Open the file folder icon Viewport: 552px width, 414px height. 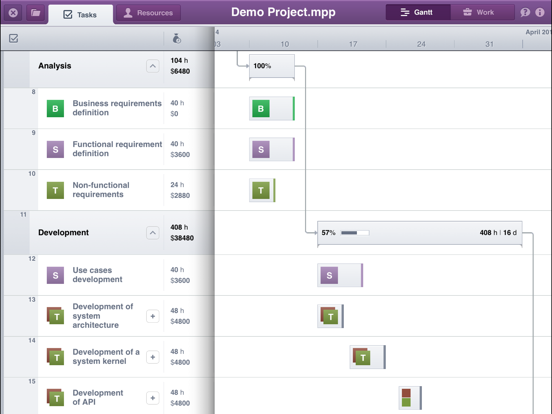coord(36,13)
